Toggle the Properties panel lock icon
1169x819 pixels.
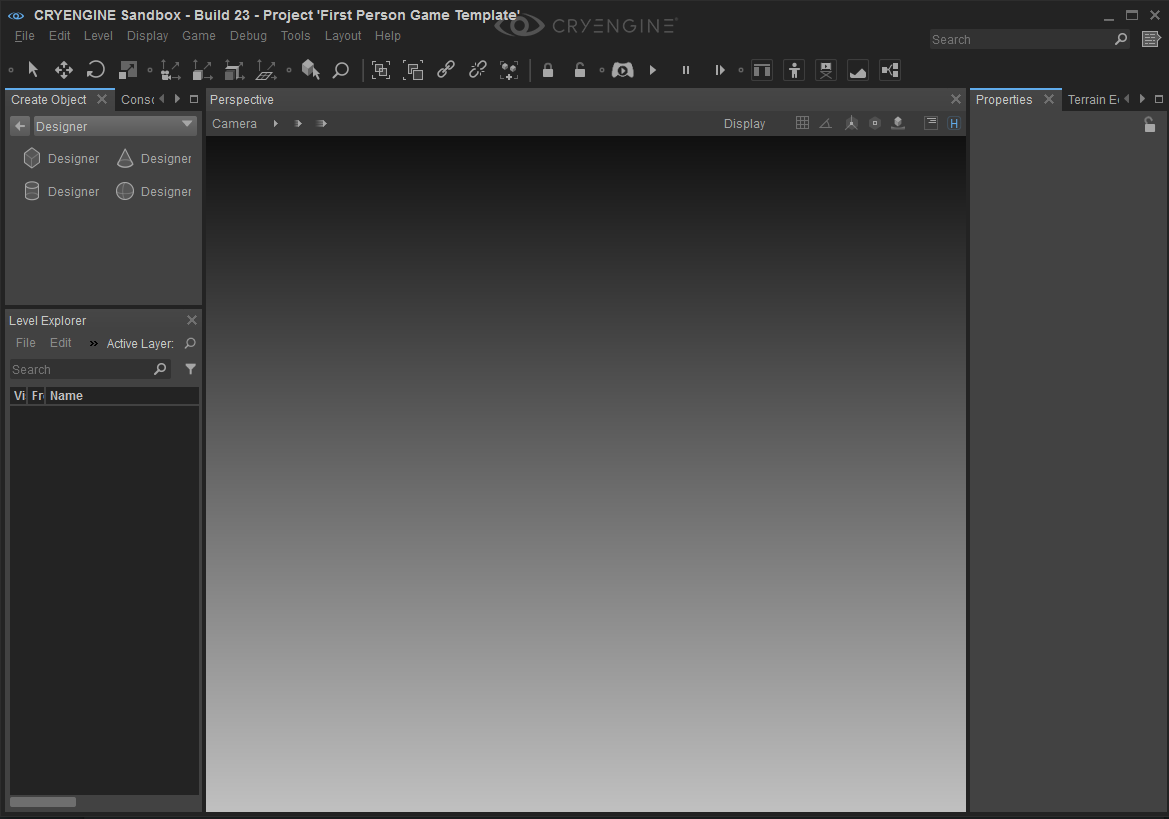(x=1150, y=124)
